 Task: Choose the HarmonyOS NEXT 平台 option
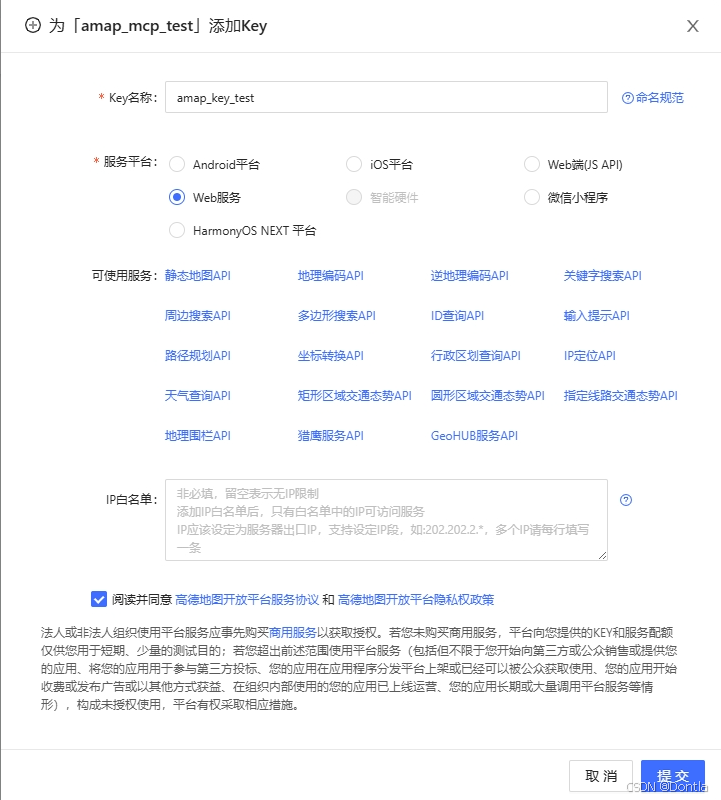click(x=177, y=230)
